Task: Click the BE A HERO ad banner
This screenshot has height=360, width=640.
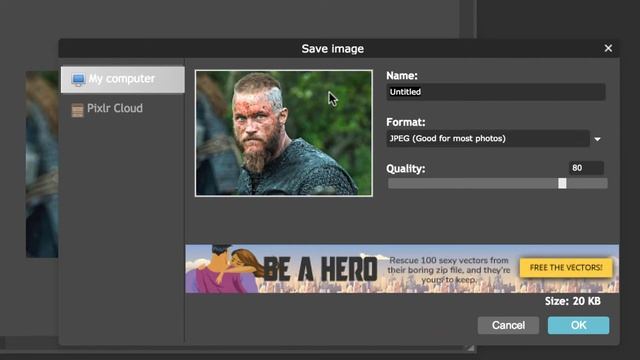Action: (402, 269)
